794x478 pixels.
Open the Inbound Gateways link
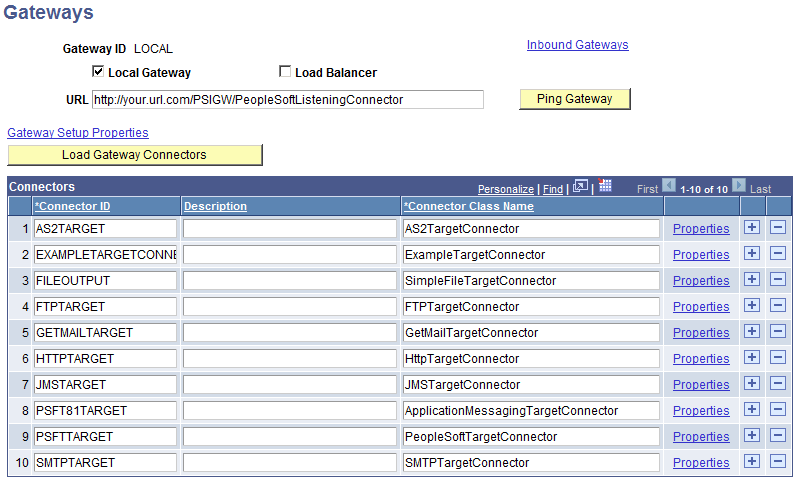[x=578, y=45]
